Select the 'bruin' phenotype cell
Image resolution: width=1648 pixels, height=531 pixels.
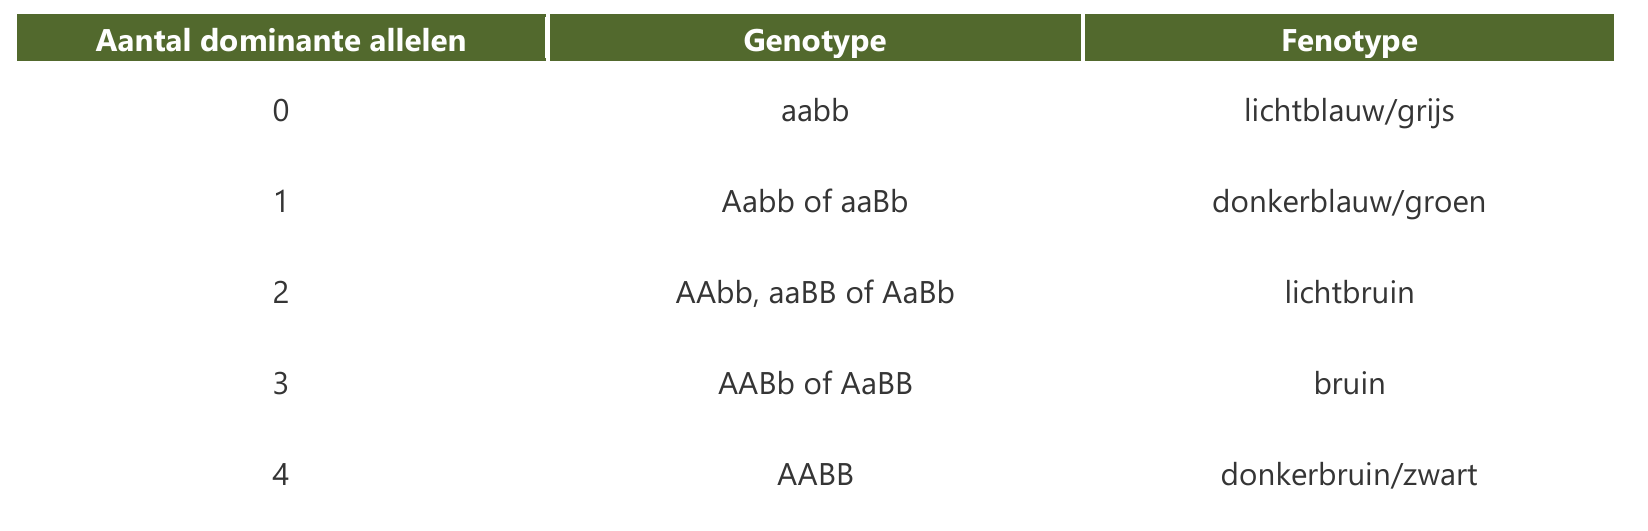[x=1349, y=383]
